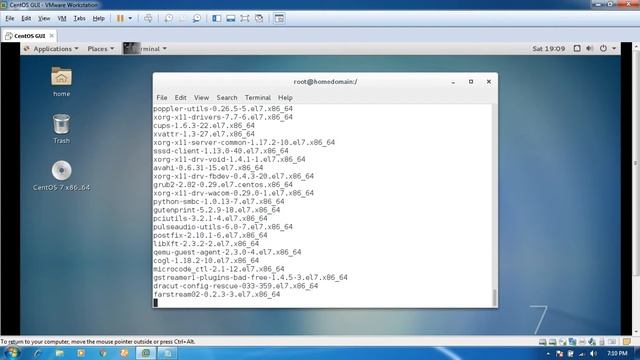Click the GNOME power icon

point(603,48)
